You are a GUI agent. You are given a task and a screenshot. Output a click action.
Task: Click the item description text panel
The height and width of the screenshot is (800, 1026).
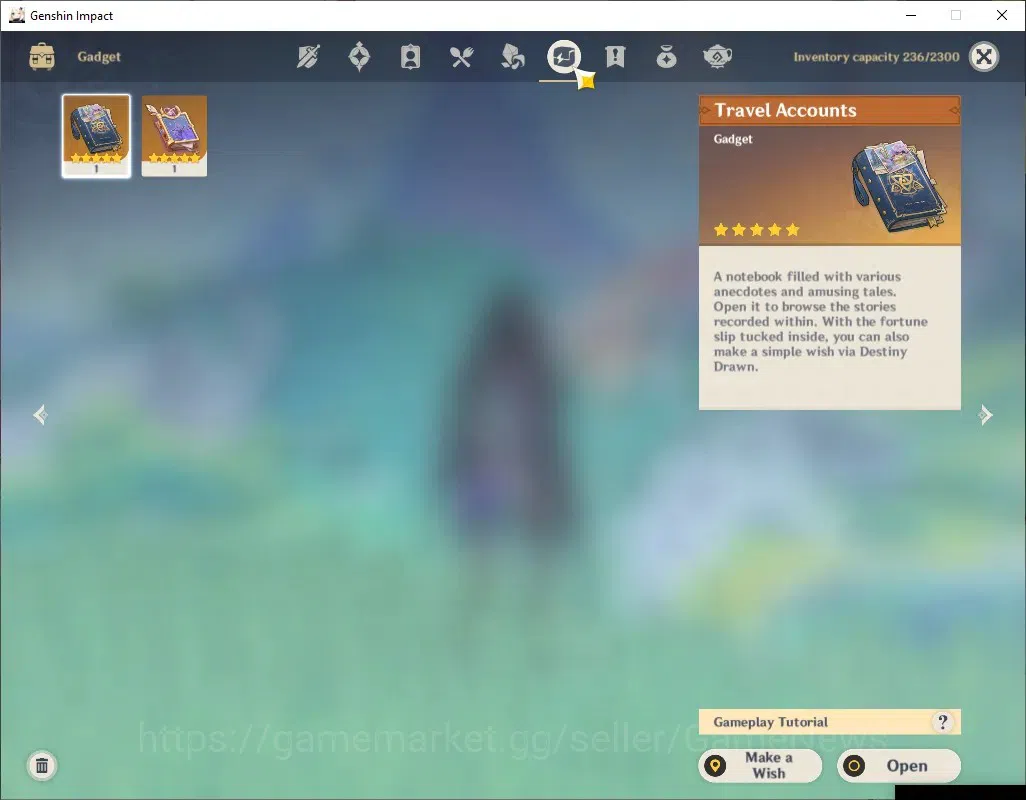[830, 328]
